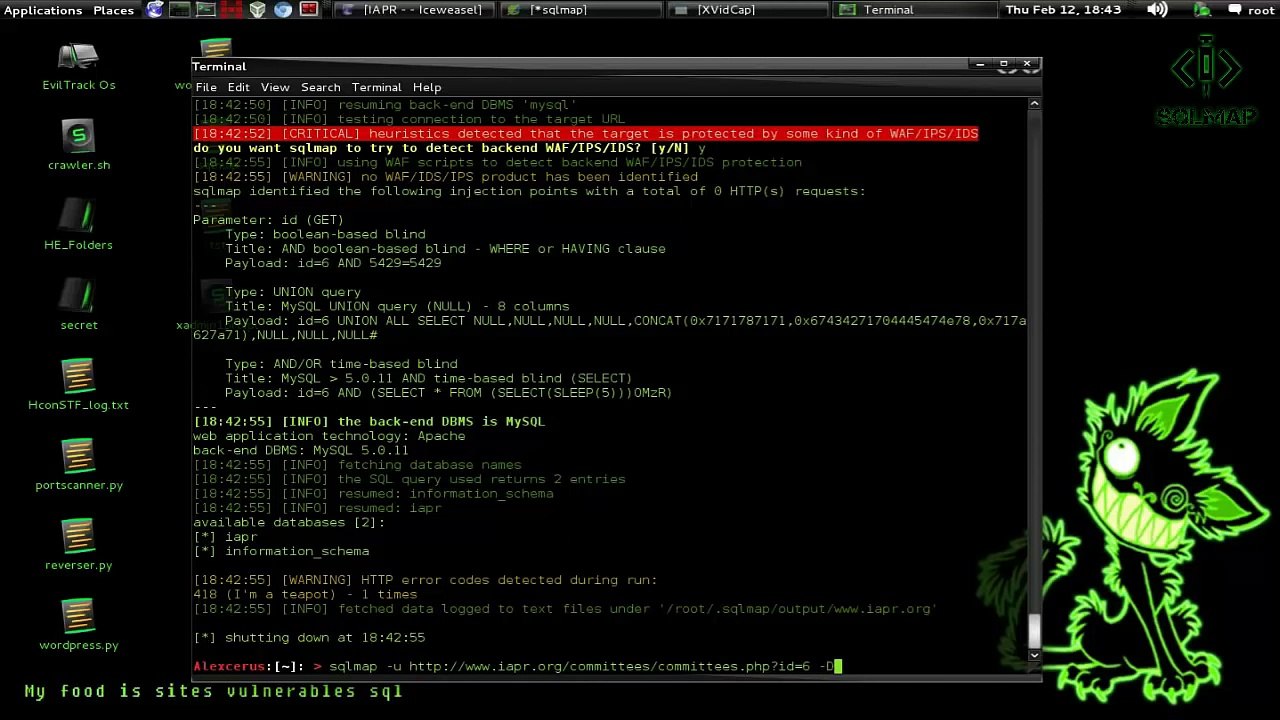Click the red squares launcher after Chromium
Viewport: 1280px width, 720px height.
coord(309,10)
